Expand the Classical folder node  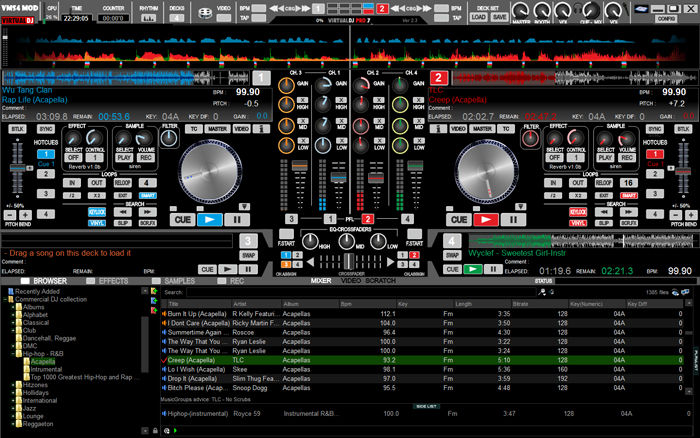pyautogui.click(x=13, y=323)
